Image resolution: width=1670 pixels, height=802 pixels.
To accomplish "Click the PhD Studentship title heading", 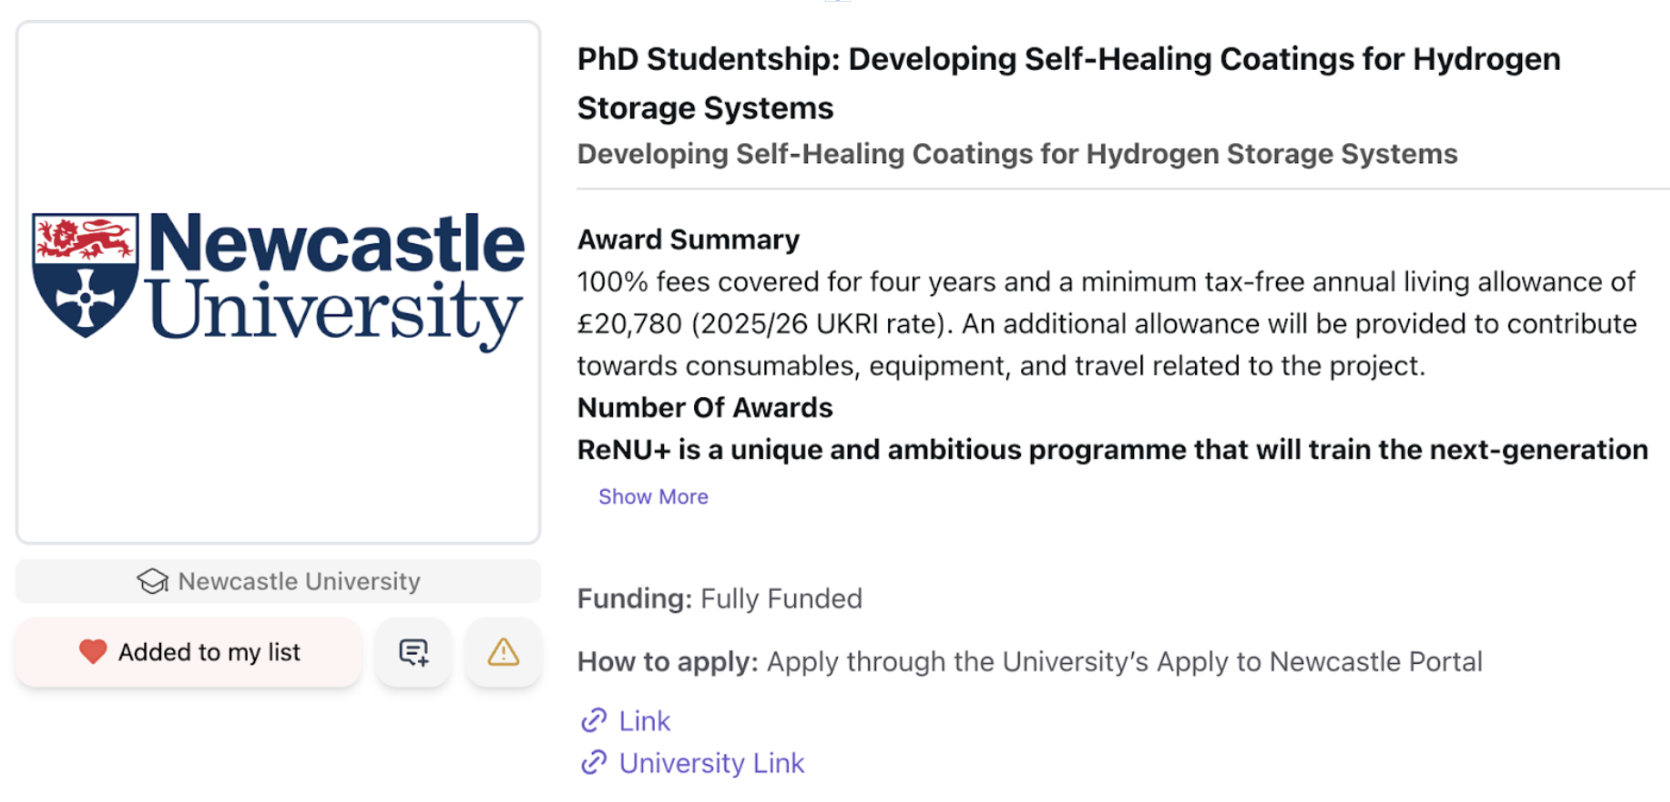I will coord(1068,83).
